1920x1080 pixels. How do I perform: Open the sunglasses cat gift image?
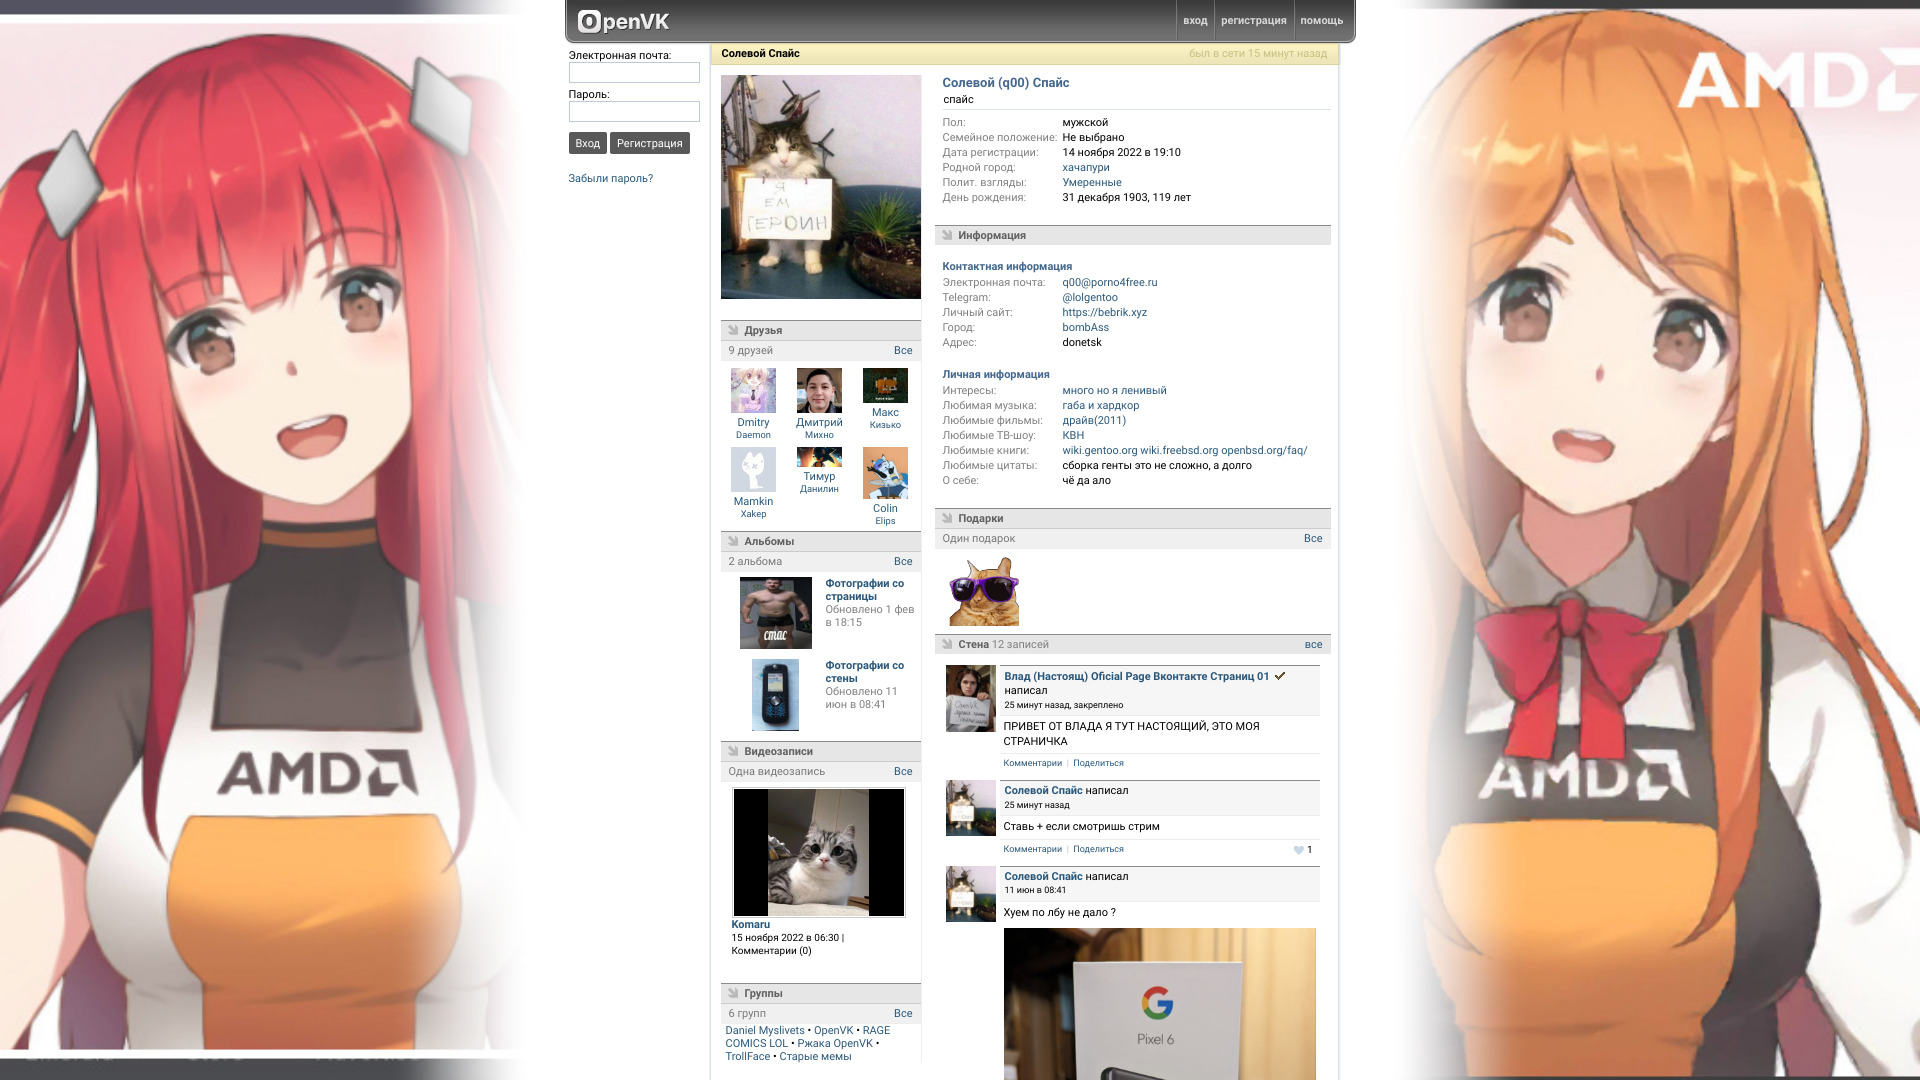tap(983, 592)
